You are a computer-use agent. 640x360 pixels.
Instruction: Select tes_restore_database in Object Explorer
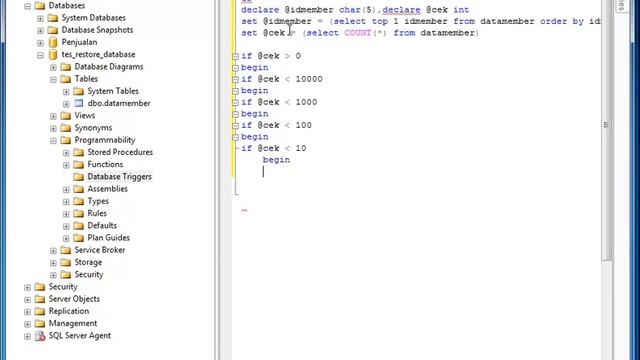98,54
